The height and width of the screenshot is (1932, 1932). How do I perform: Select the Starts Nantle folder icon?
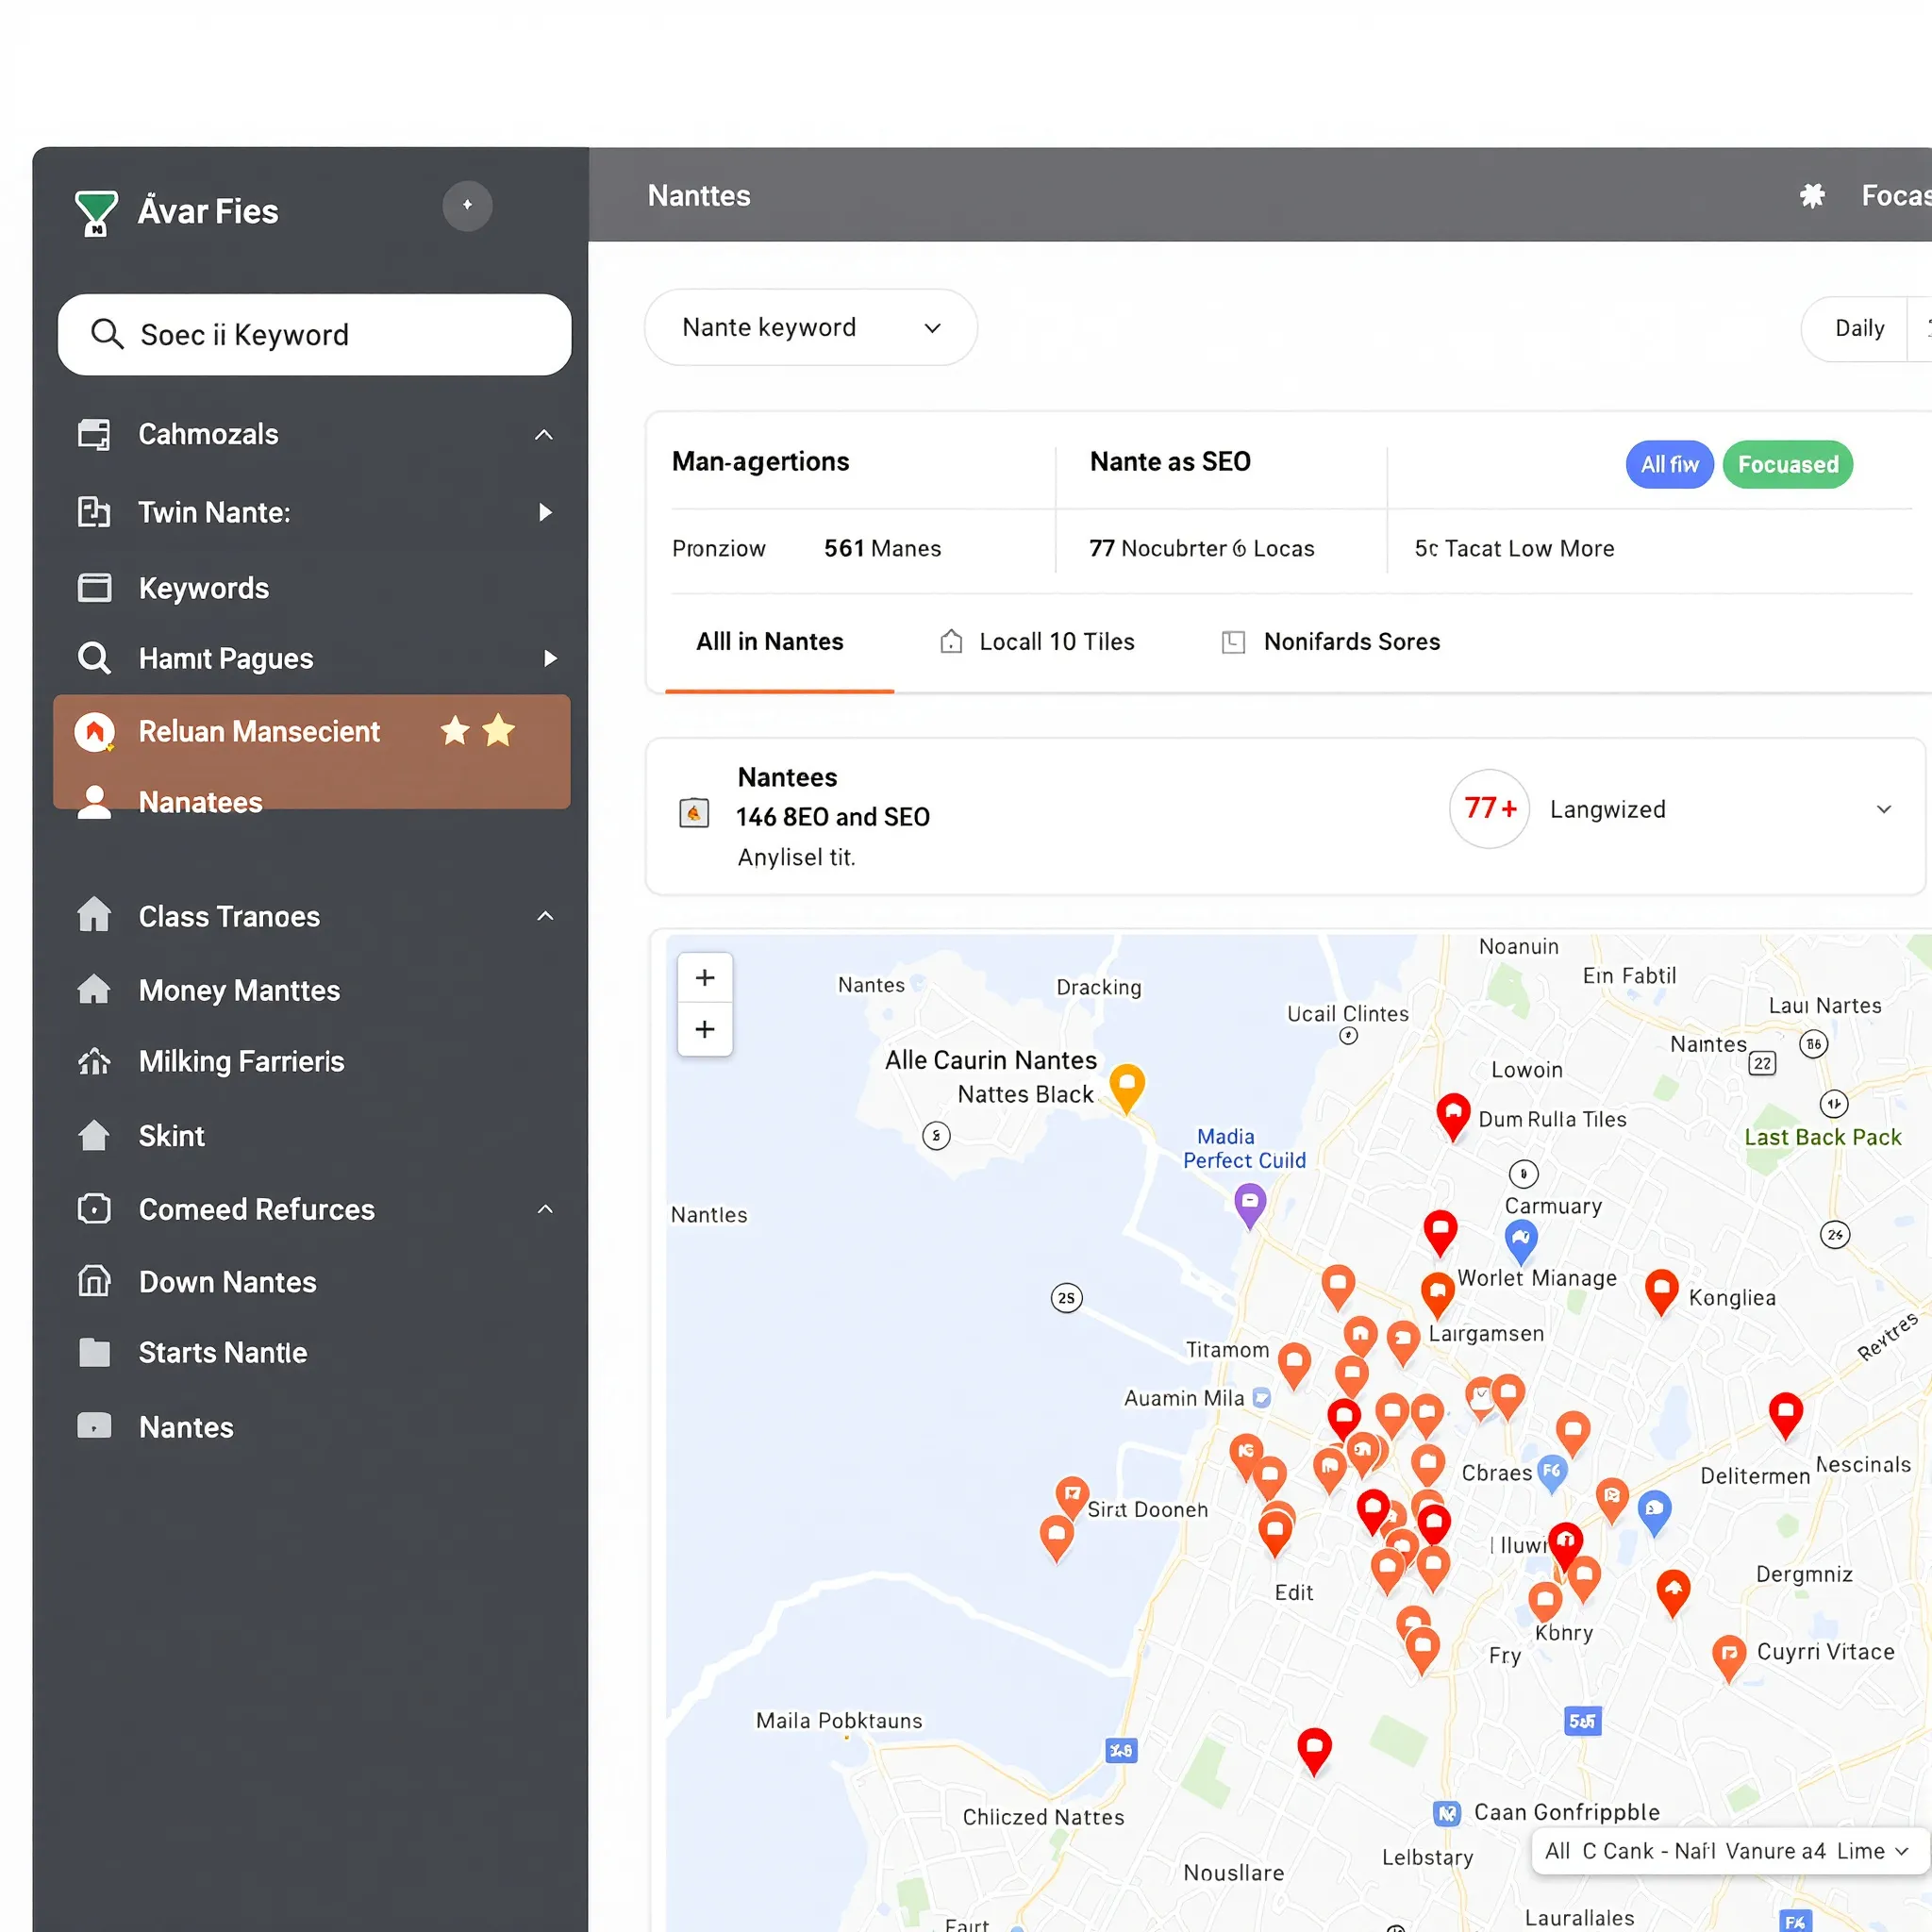coord(95,1352)
